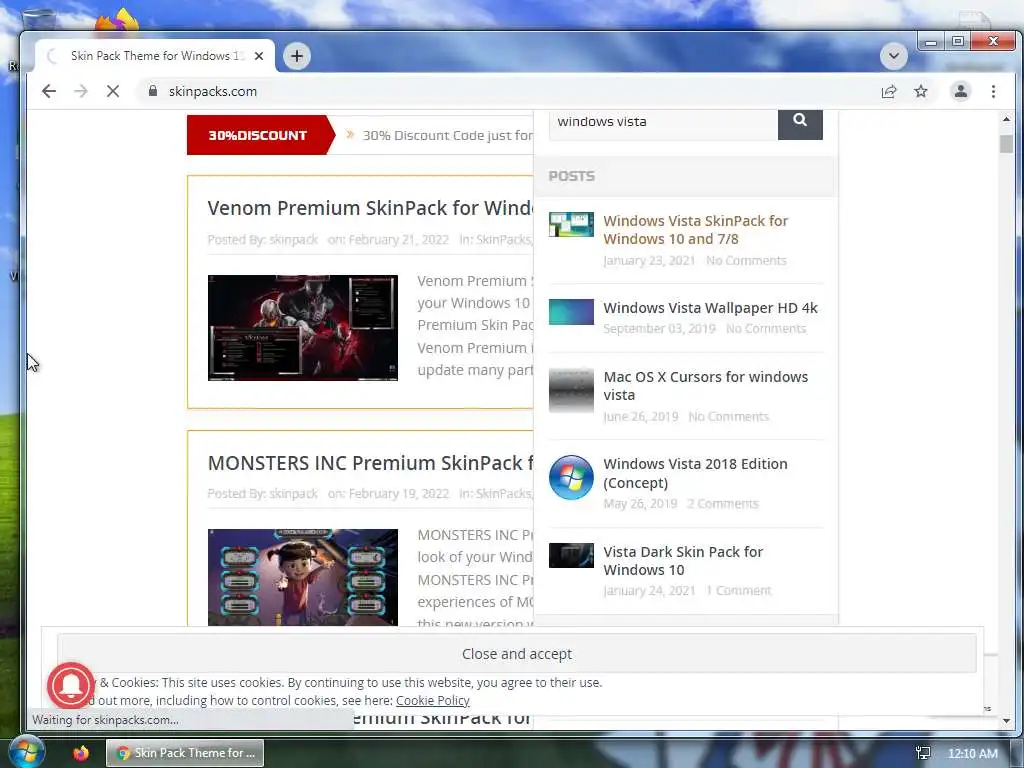The width and height of the screenshot is (1024, 768).
Task: Click Close and accept cookie button
Action: 517,654
